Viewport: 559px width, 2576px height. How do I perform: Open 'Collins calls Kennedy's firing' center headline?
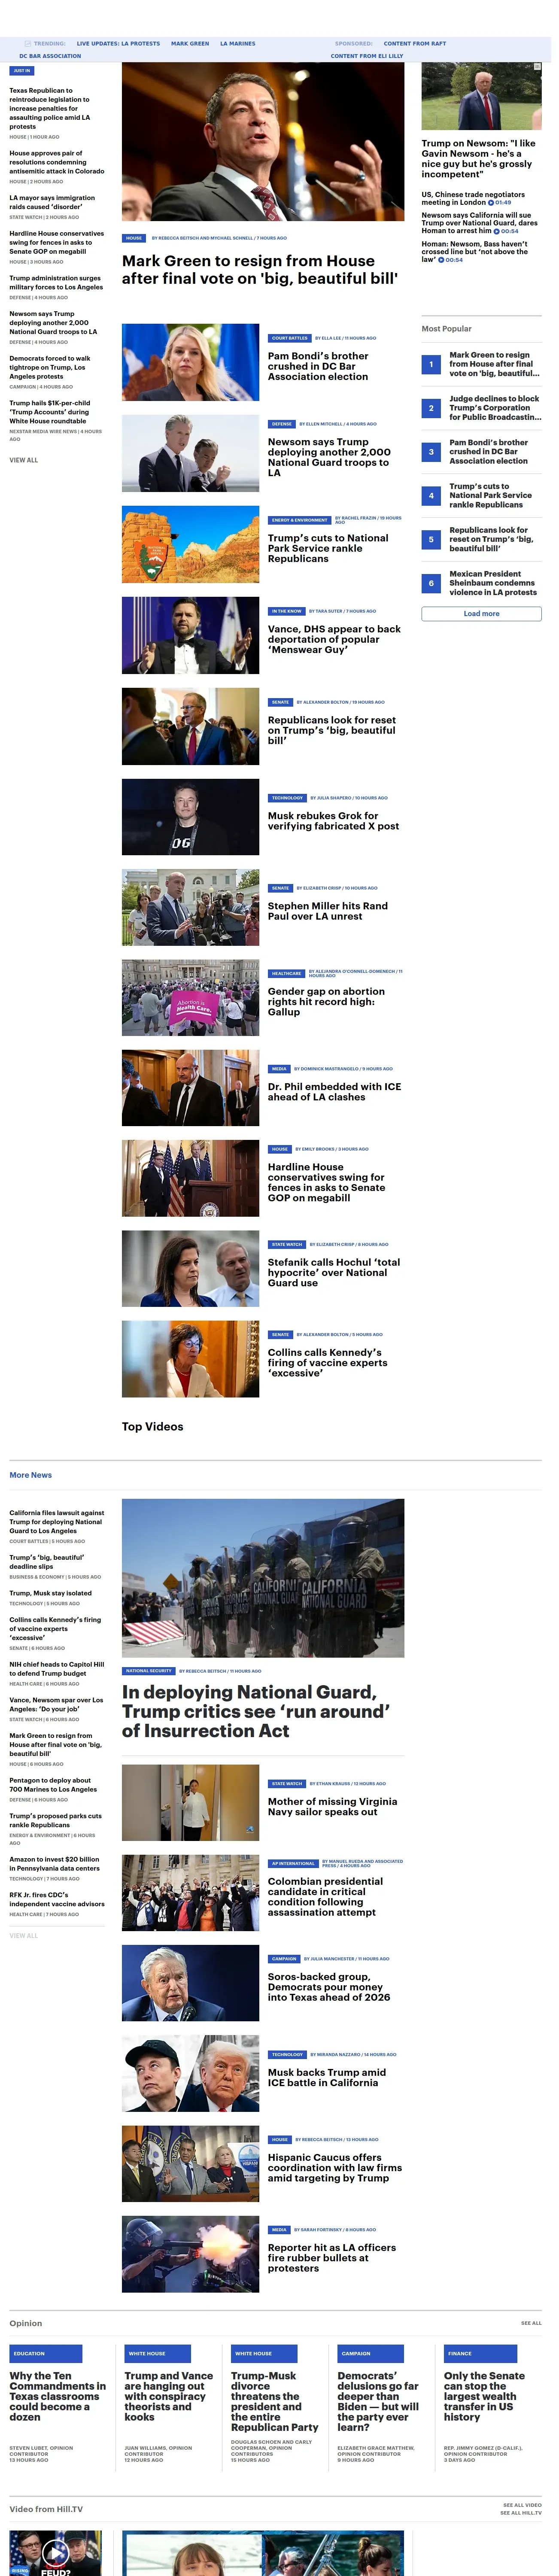tap(328, 1363)
